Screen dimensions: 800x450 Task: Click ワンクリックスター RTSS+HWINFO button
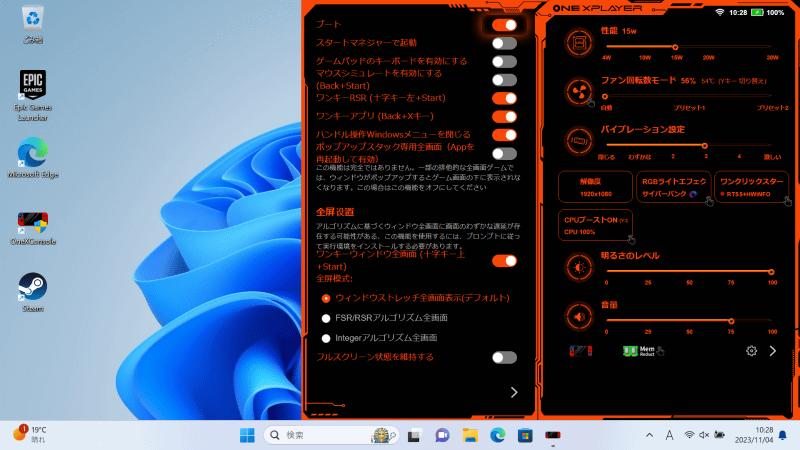[752, 187]
